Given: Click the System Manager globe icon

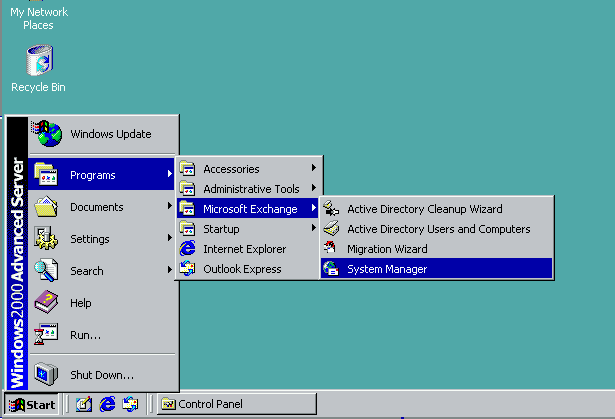Looking at the screenshot, I should pos(331,269).
